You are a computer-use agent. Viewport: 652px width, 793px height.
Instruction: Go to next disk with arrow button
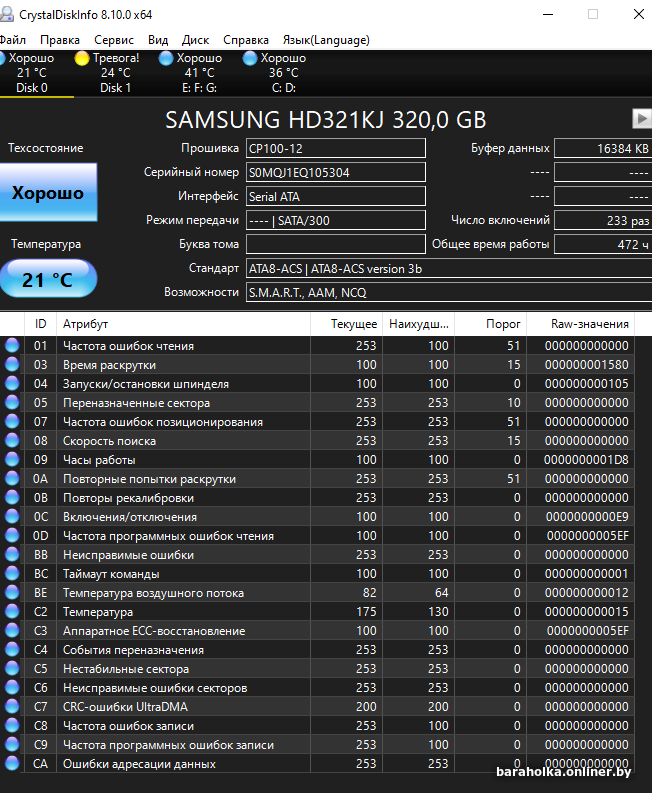coord(642,119)
